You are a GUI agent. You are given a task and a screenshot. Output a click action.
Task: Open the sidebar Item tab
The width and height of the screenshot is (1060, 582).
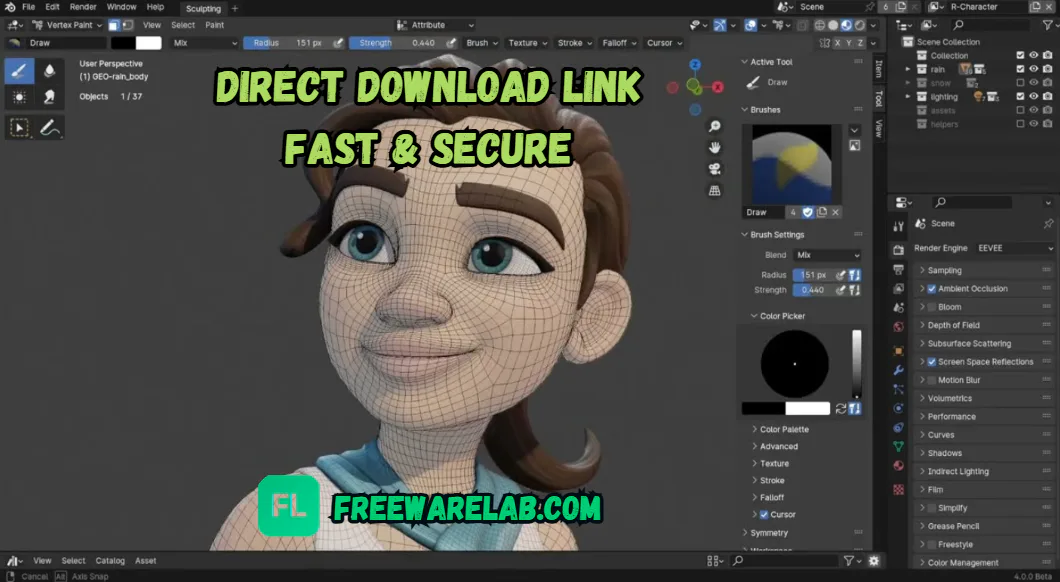click(879, 68)
